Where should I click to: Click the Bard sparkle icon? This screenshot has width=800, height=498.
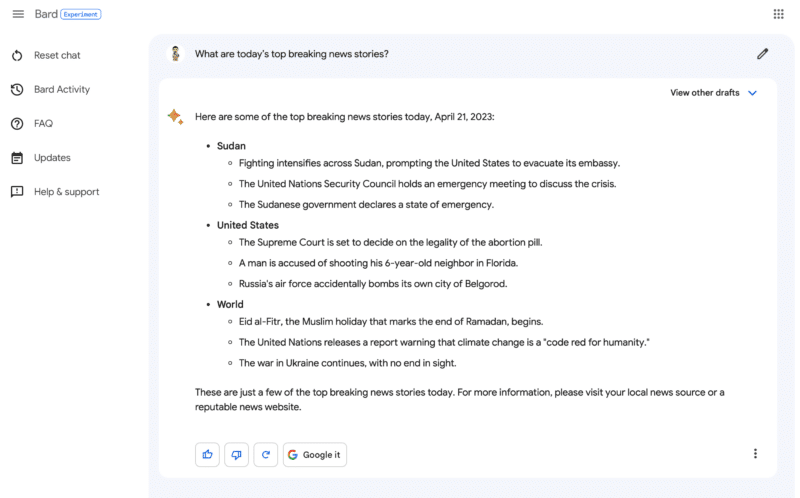175,117
